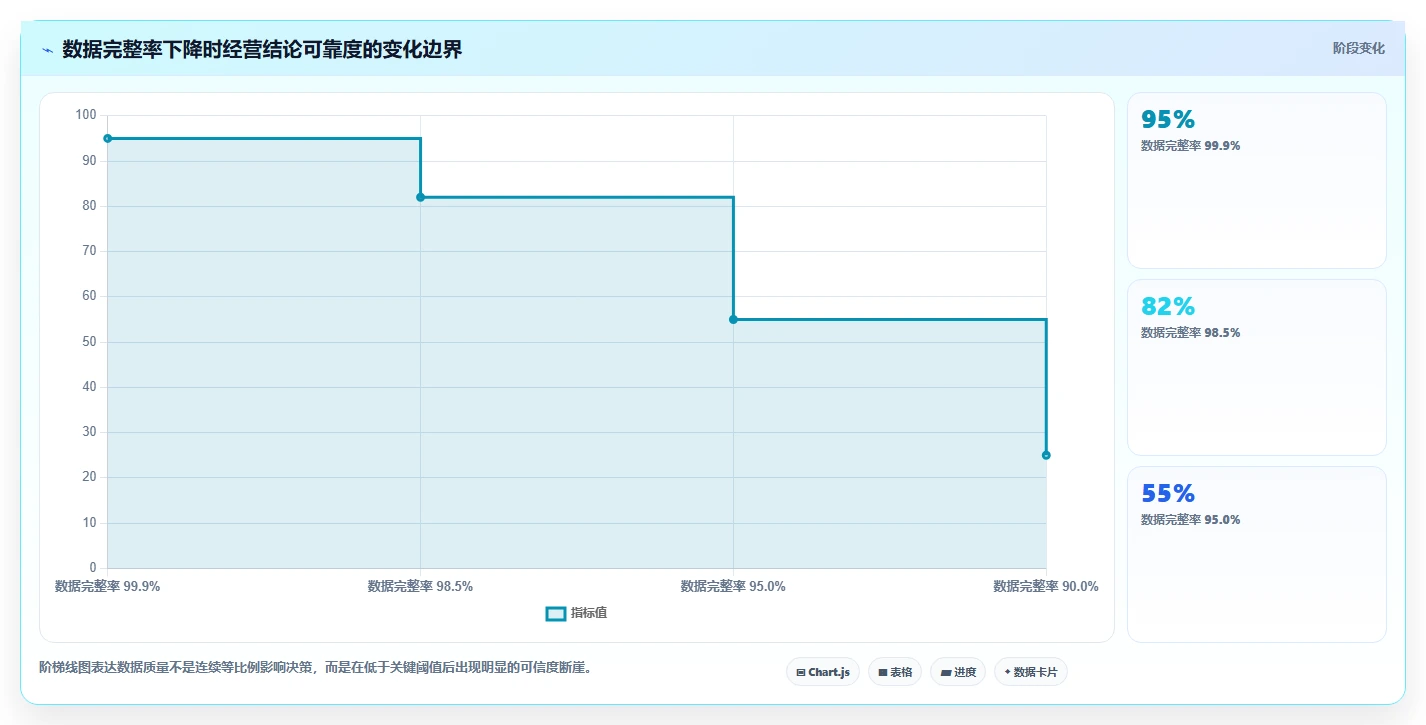Click the lightning icon beside the title
Screen dimensions: 1426x725
click(47, 50)
